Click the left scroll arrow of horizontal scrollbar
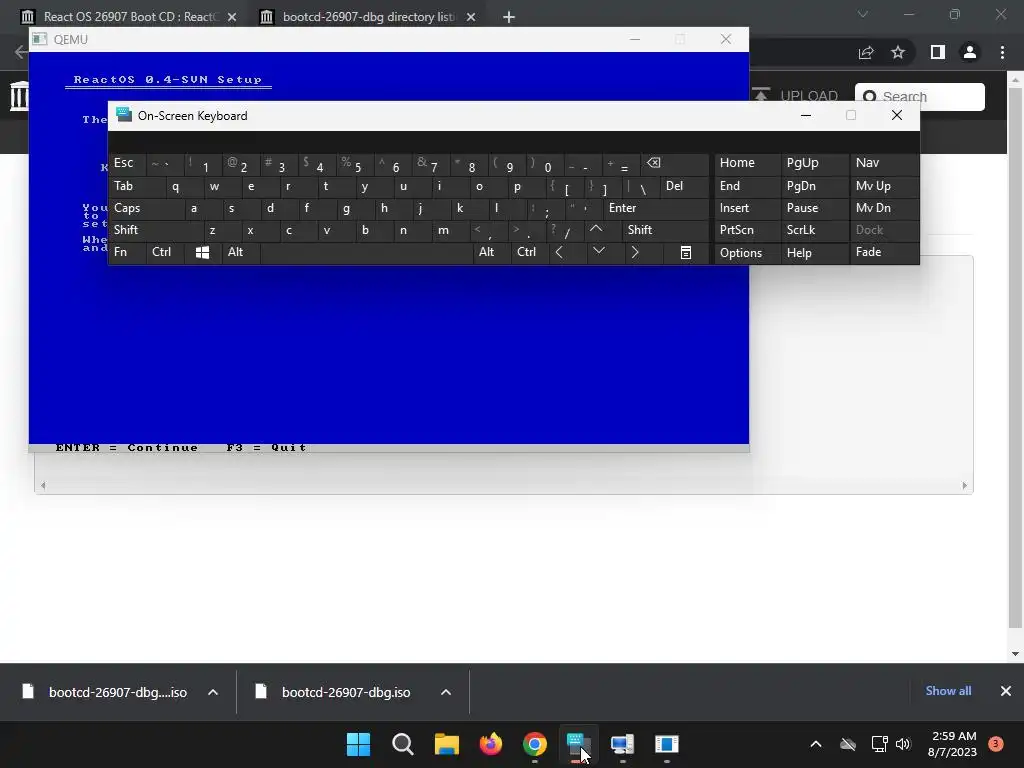Image resolution: width=1024 pixels, height=768 pixels. click(43, 485)
